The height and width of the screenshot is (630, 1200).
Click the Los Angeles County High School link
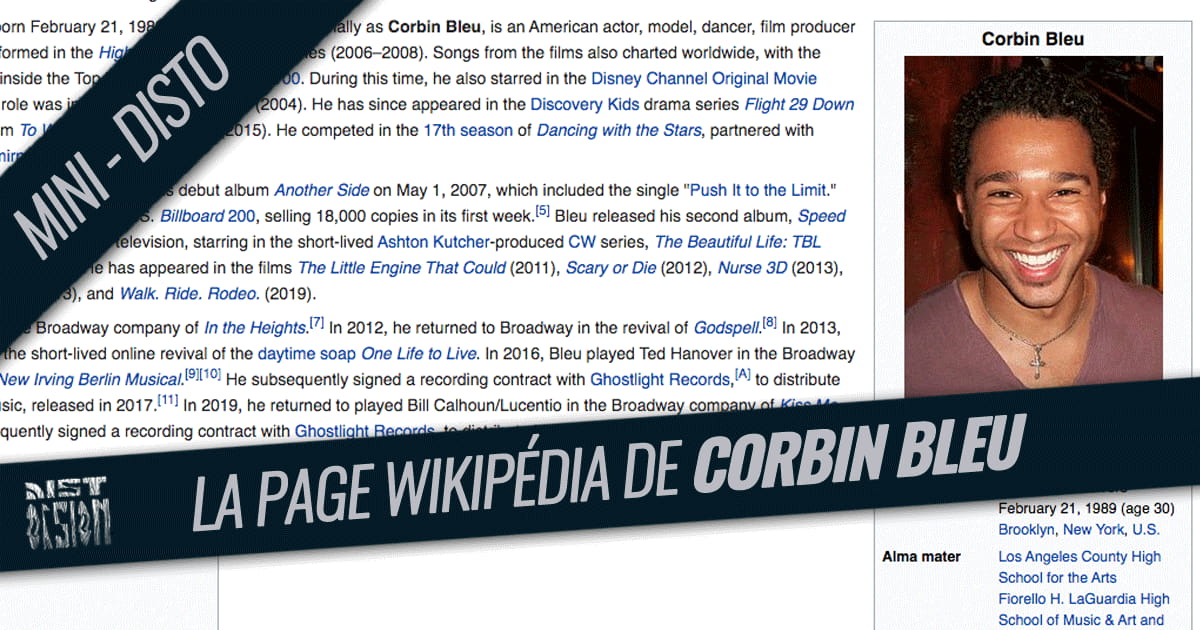(x=1078, y=556)
